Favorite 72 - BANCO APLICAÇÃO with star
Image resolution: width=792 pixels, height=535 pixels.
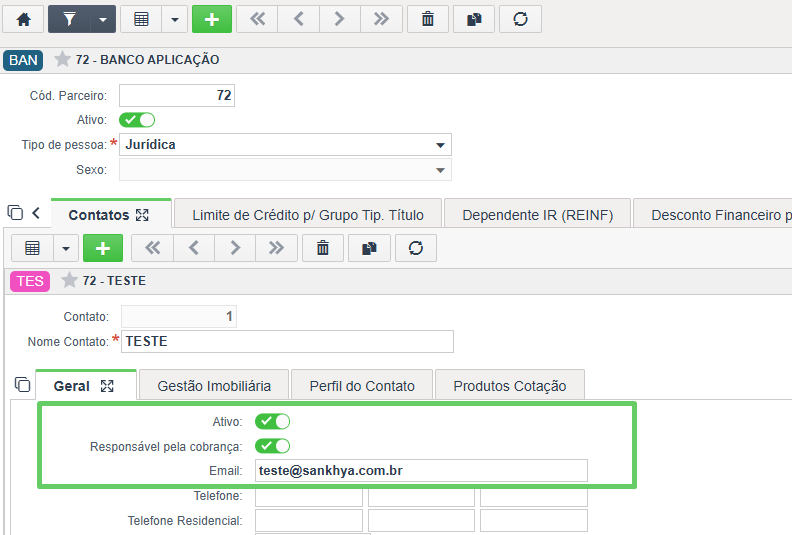(62, 59)
